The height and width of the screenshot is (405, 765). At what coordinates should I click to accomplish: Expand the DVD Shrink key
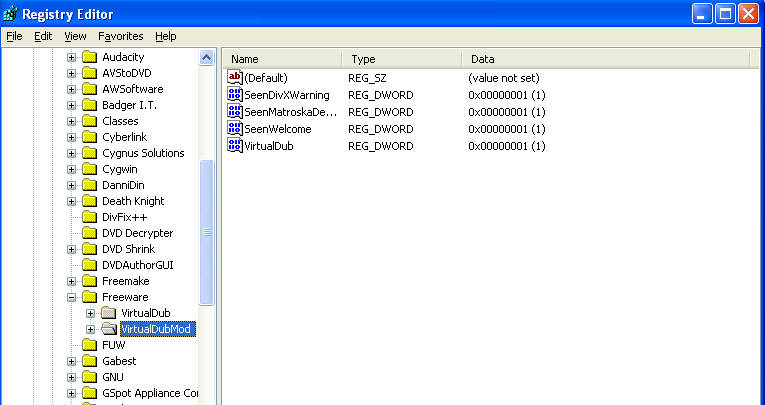coord(72,249)
